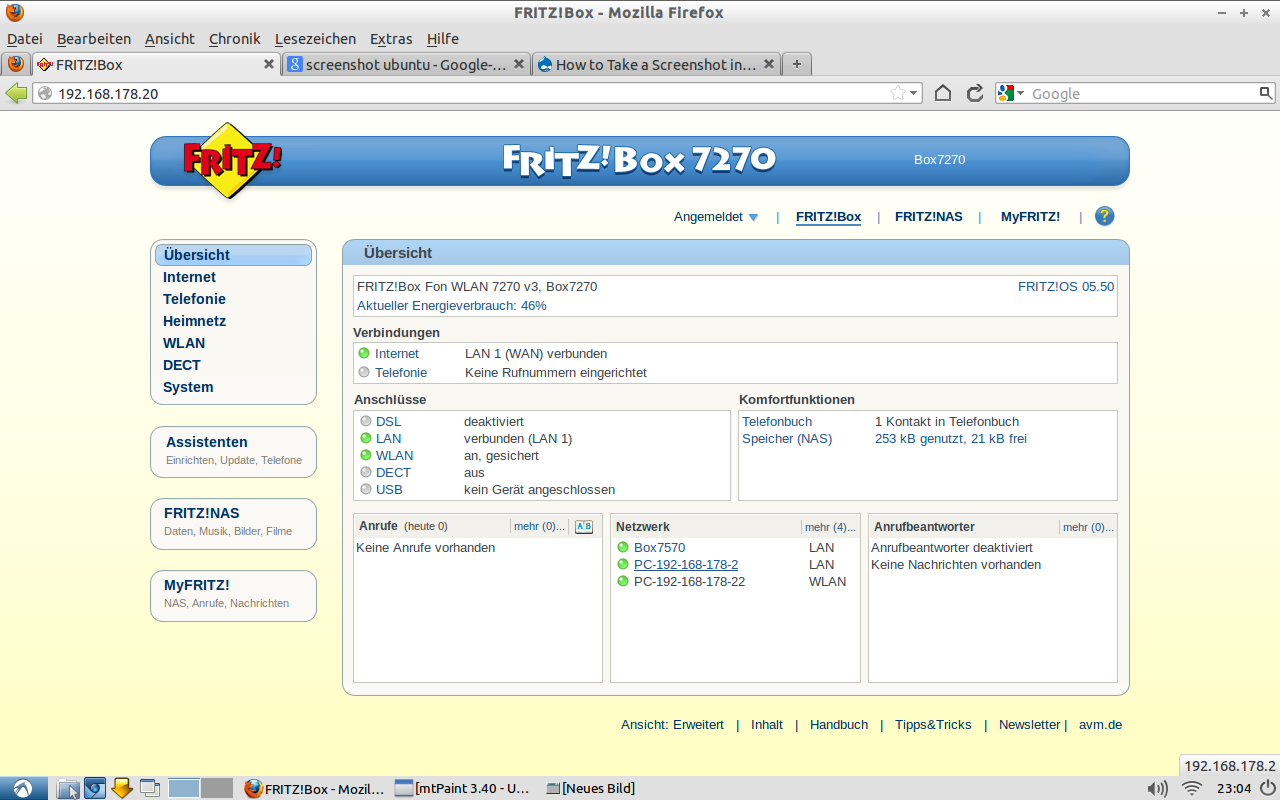
Task: Close the screenshot ubuntu Google tab
Action: coord(519,64)
